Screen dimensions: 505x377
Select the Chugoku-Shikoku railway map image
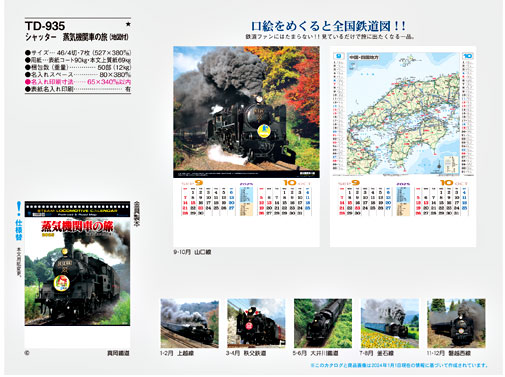[x=403, y=114]
